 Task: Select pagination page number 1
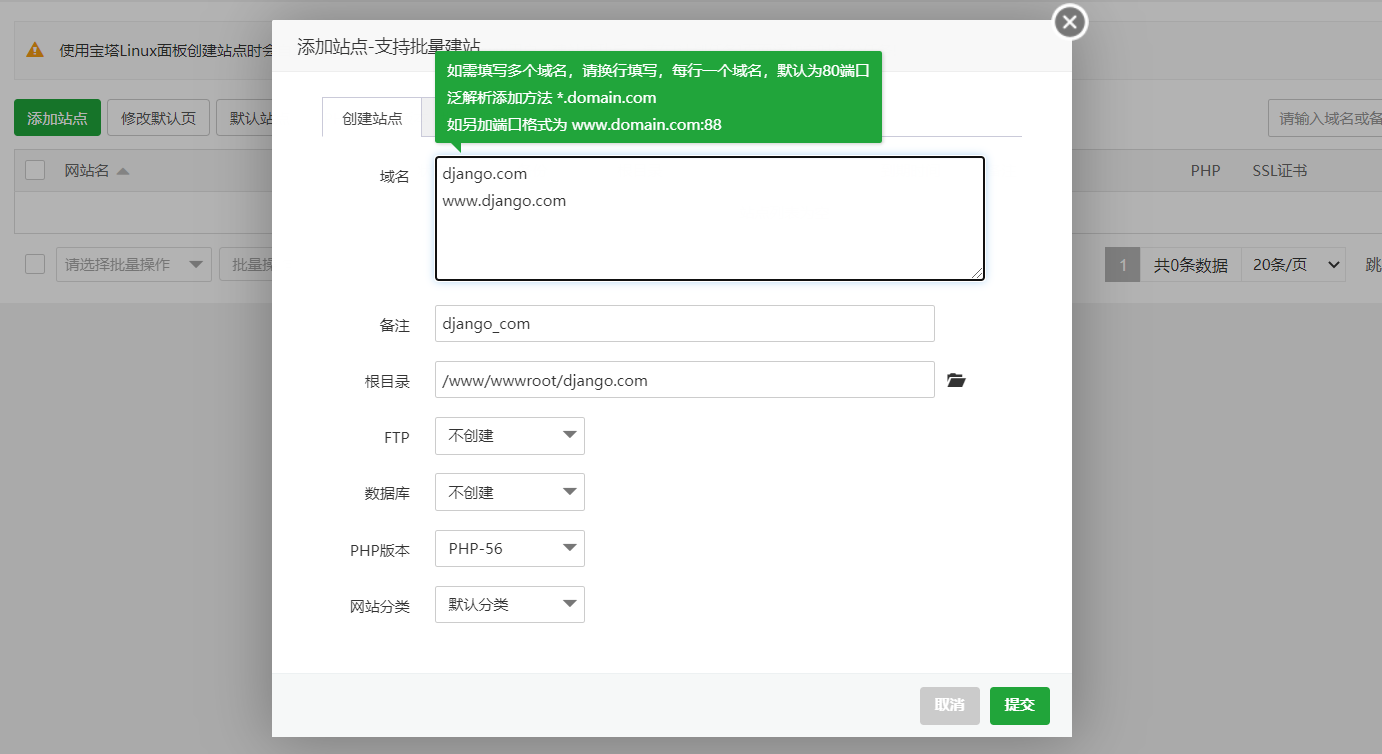tap(1122, 263)
